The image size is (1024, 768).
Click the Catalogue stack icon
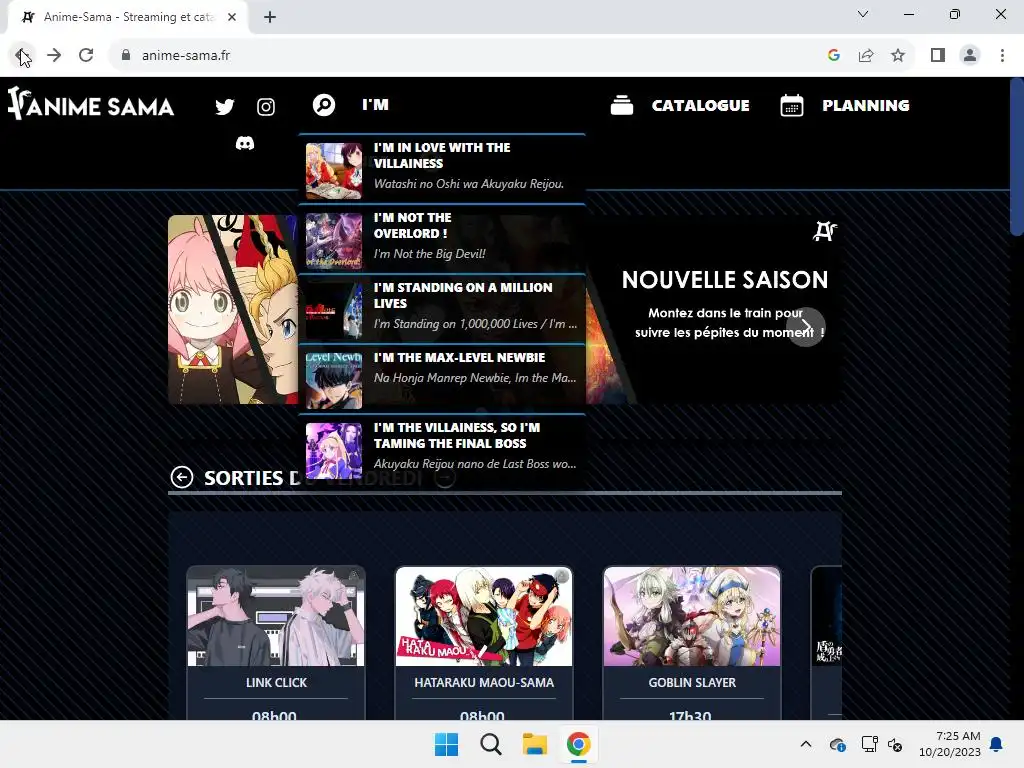pos(622,105)
